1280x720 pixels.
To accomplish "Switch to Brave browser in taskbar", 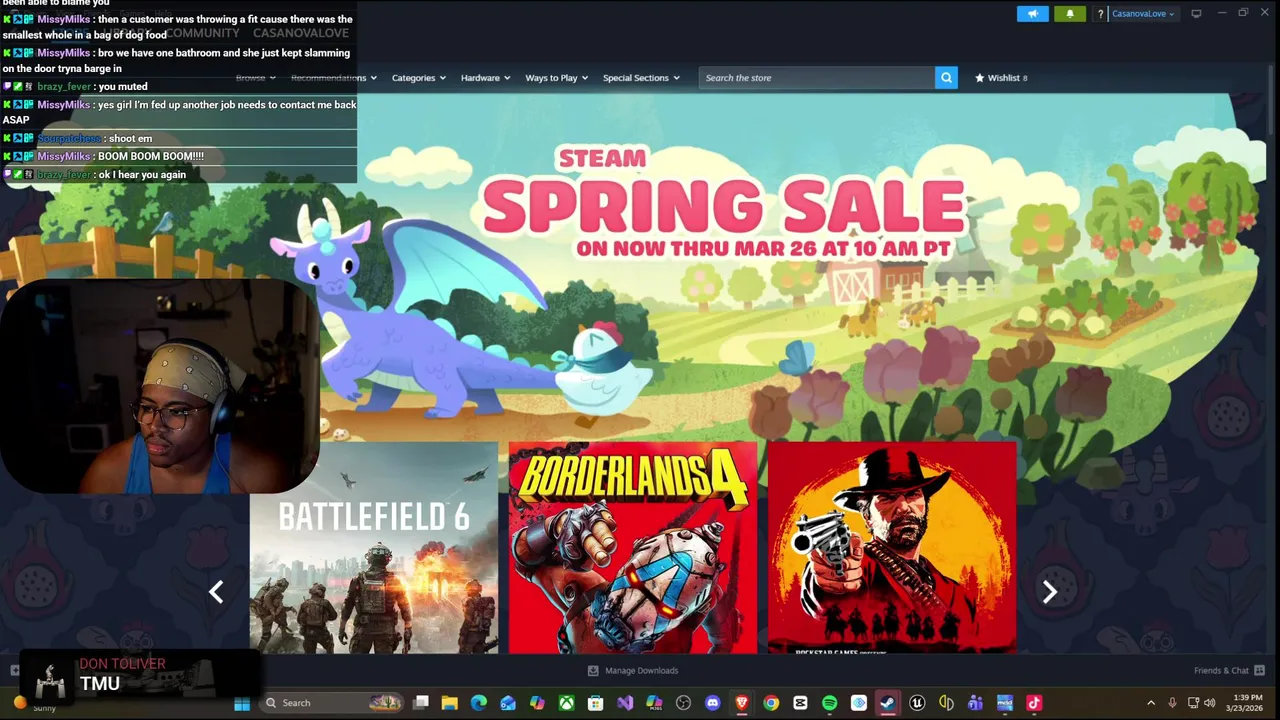I will [x=741, y=703].
